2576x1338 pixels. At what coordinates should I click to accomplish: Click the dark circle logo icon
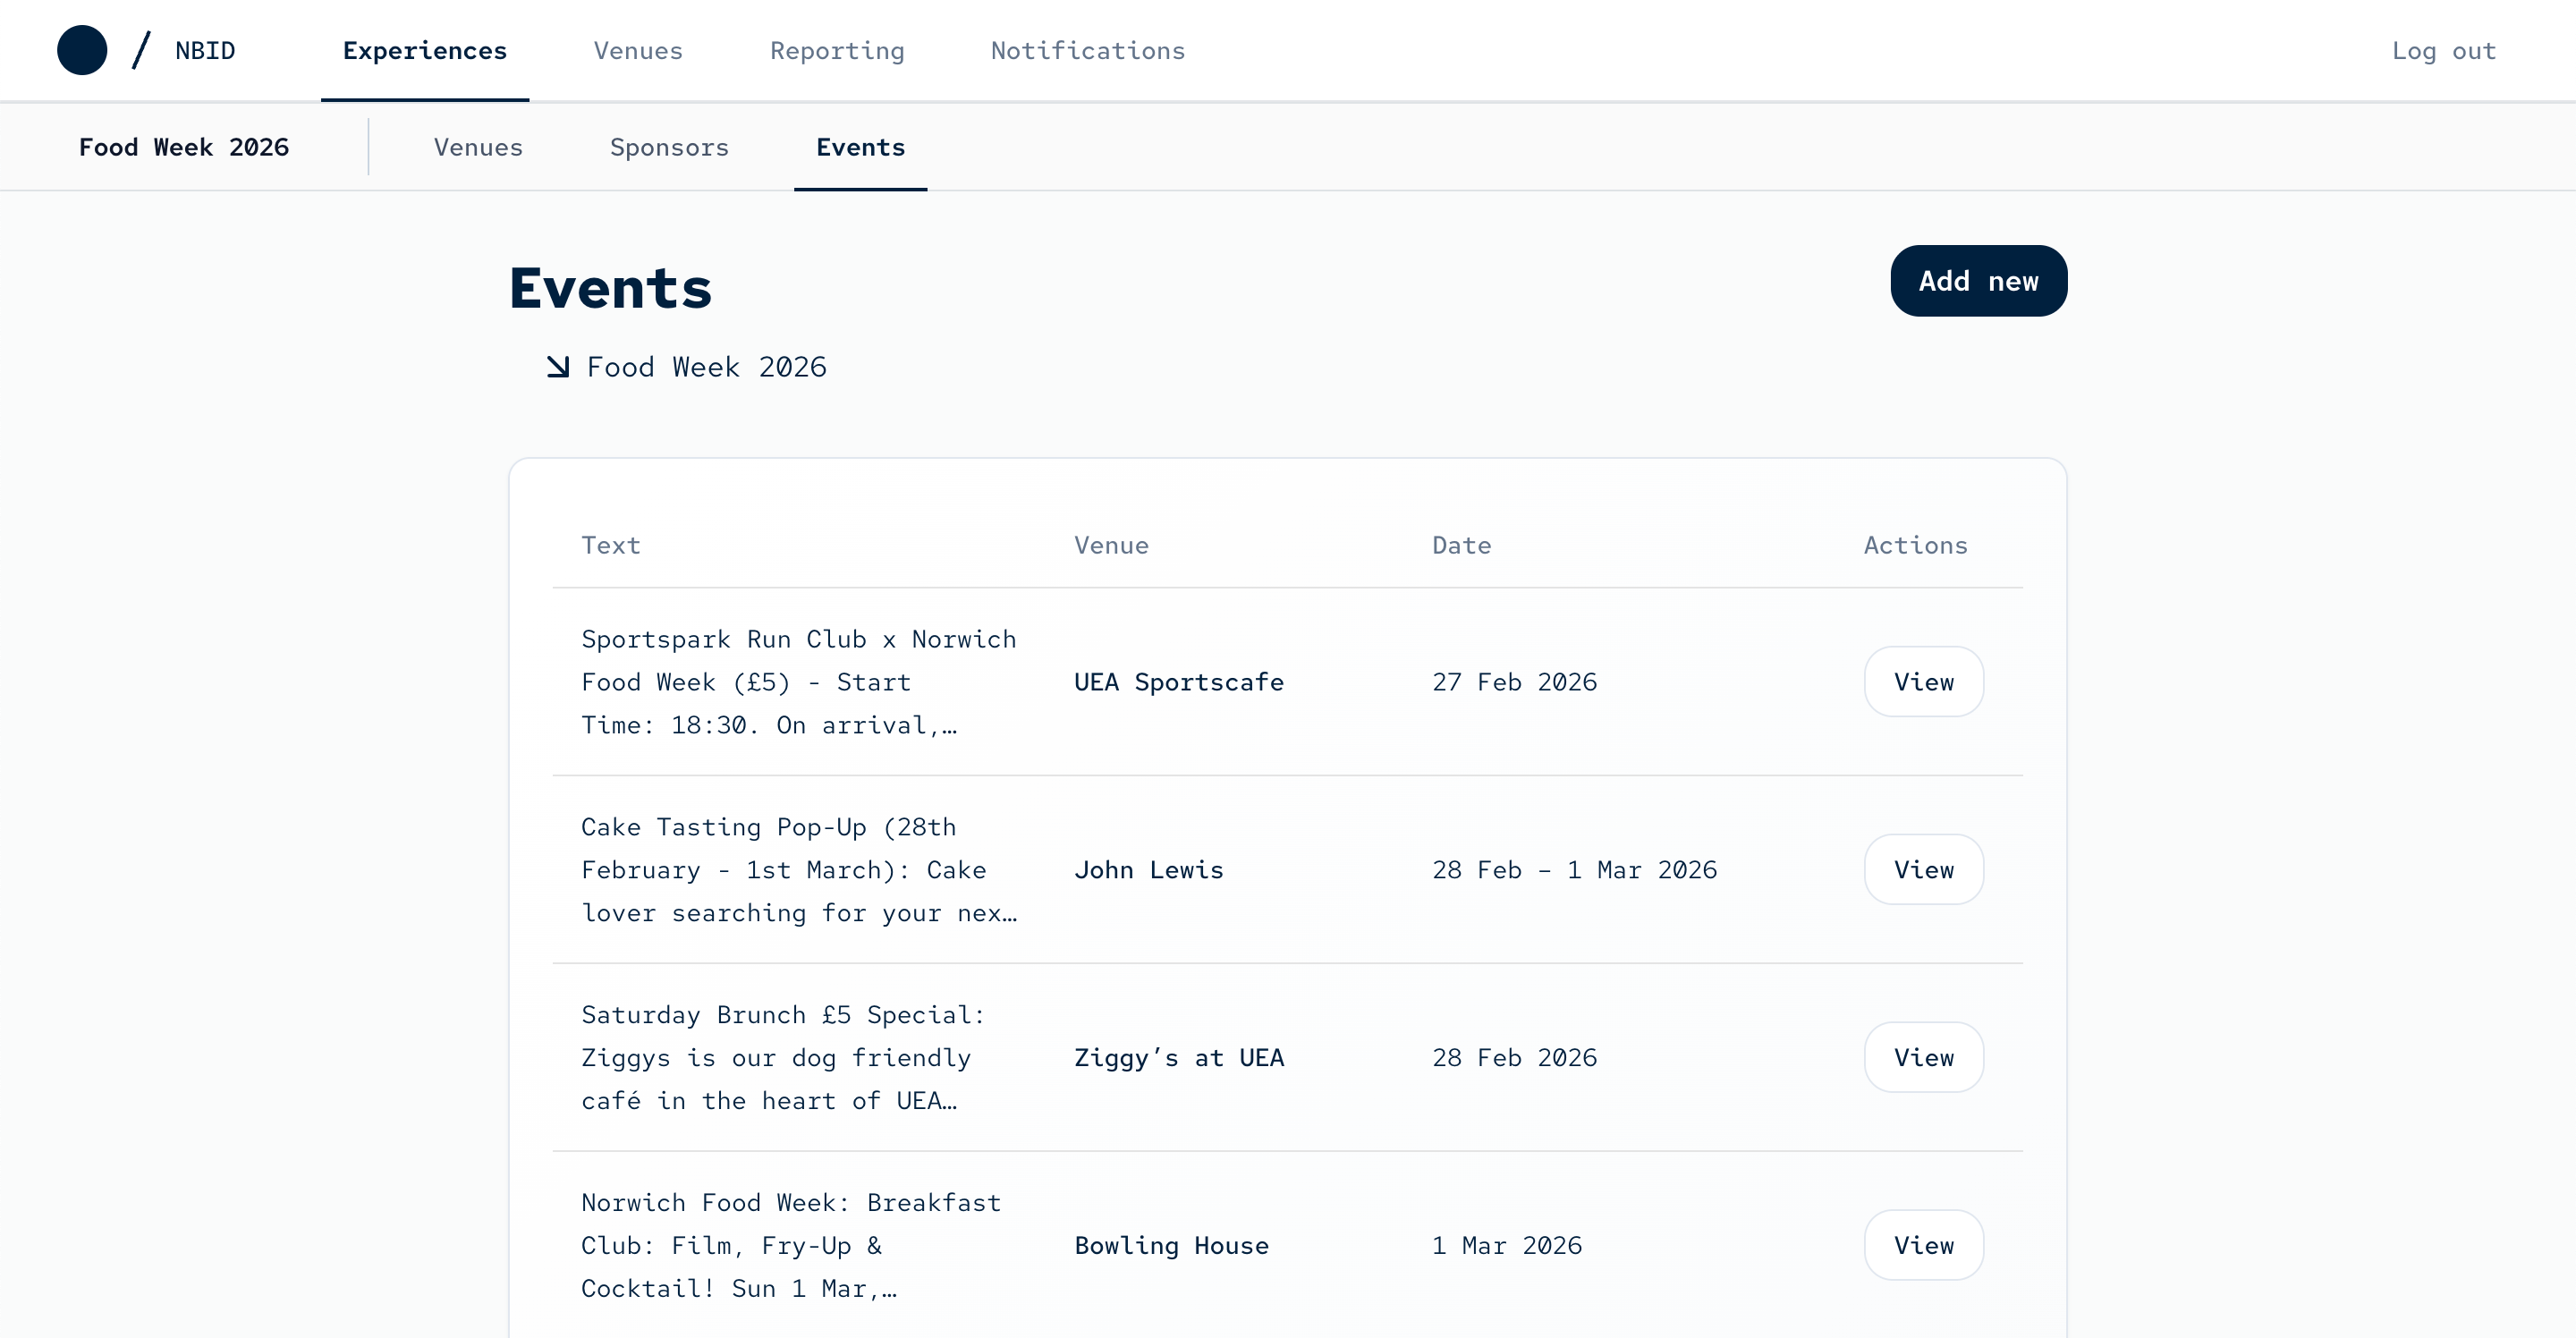[x=82, y=50]
